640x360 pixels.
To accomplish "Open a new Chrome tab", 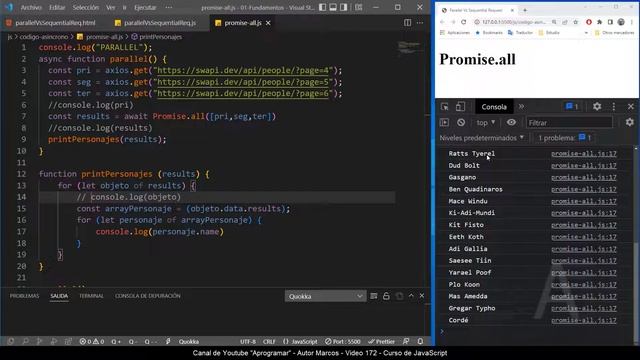I will (x=525, y=10).
